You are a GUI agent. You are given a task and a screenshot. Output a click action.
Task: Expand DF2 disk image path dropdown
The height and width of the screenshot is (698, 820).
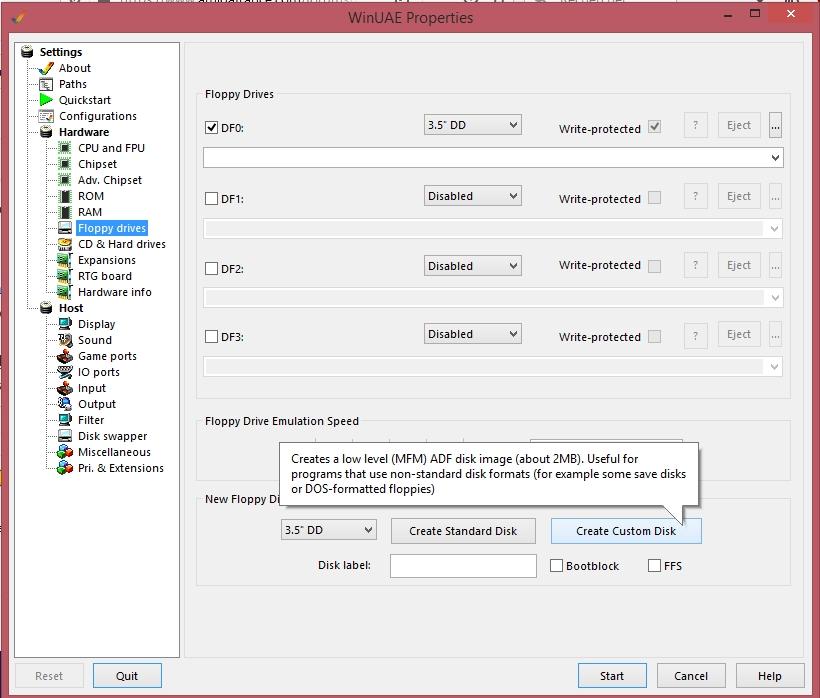[775, 298]
